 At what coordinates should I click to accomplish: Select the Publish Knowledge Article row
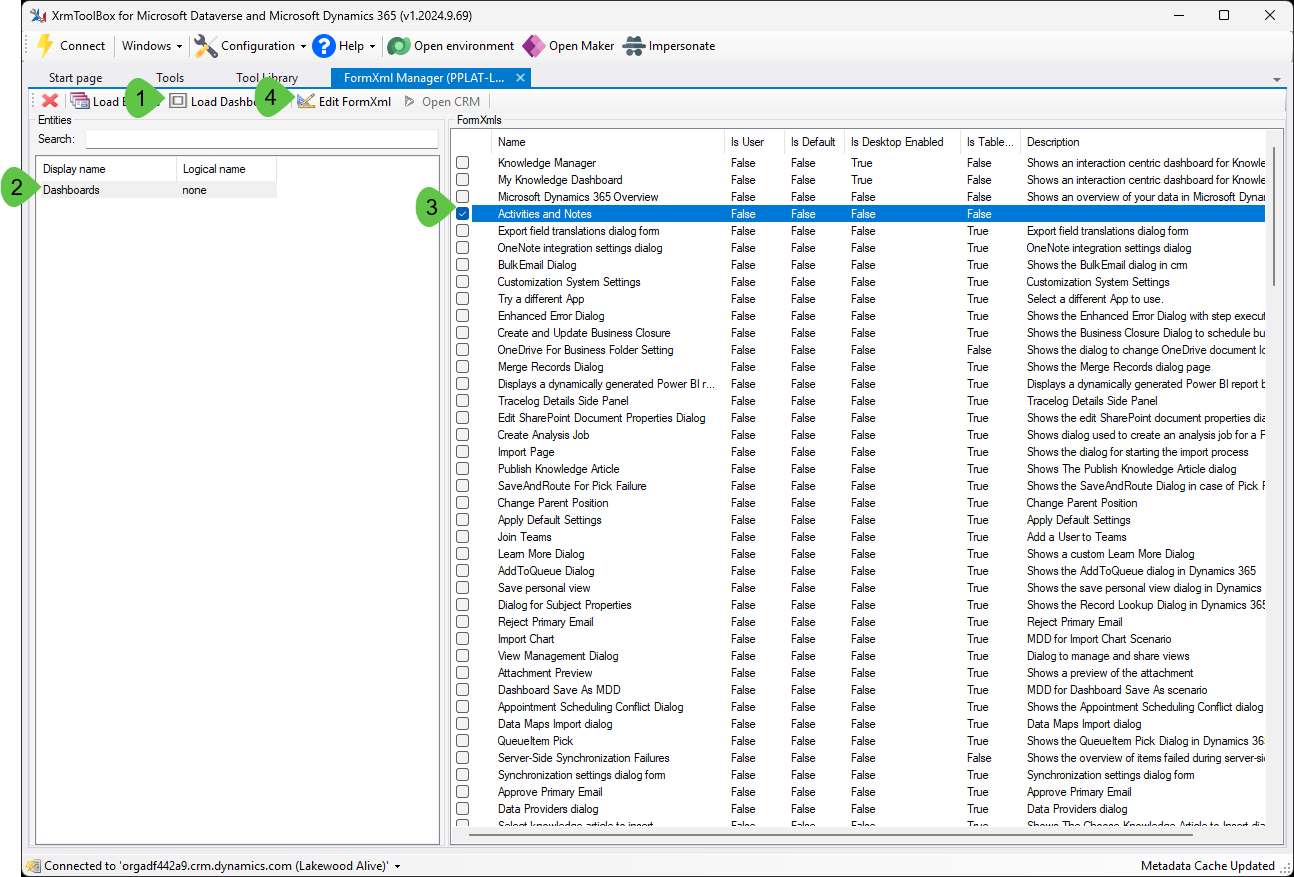click(x=860, y=469)
